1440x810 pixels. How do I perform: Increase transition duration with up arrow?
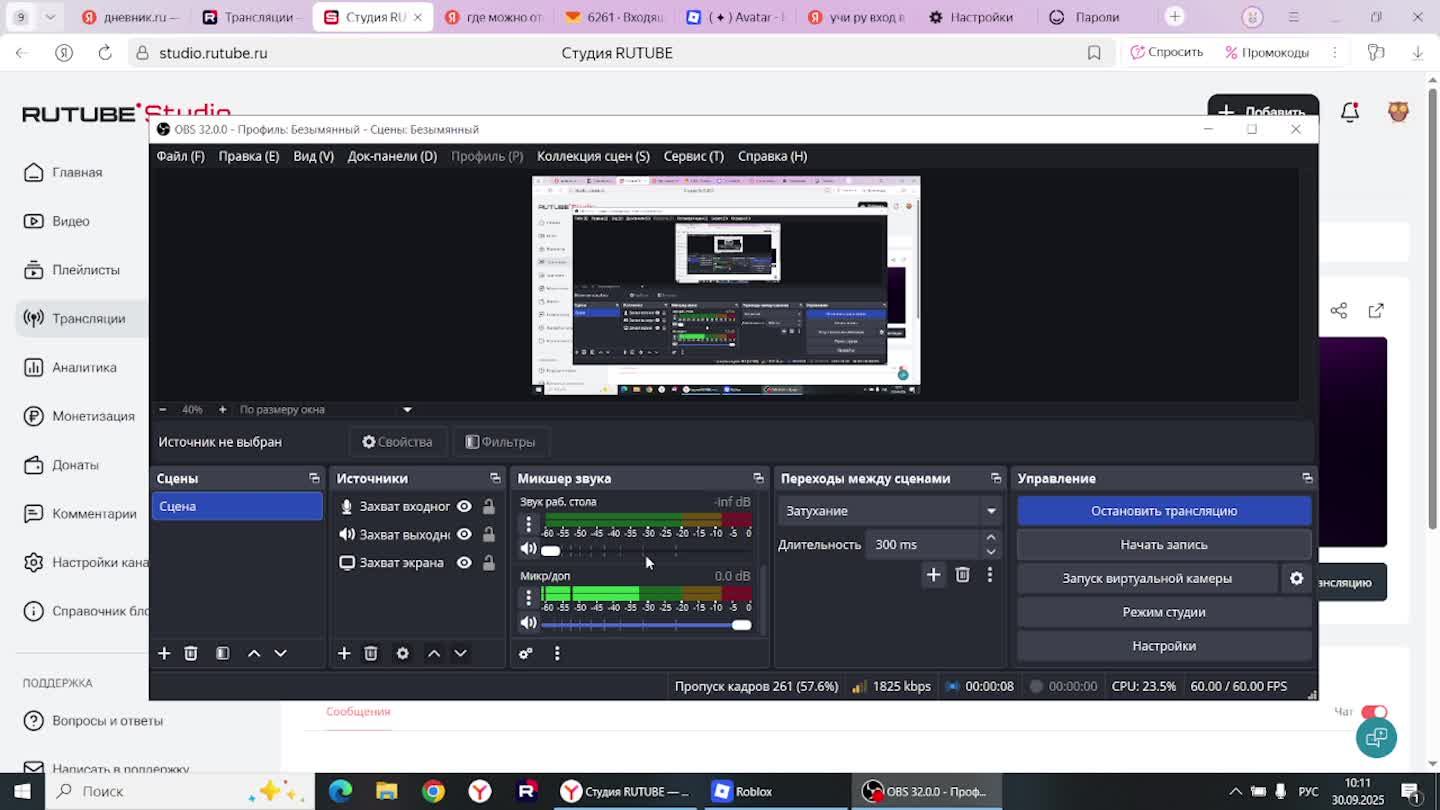tap(991, 538)
